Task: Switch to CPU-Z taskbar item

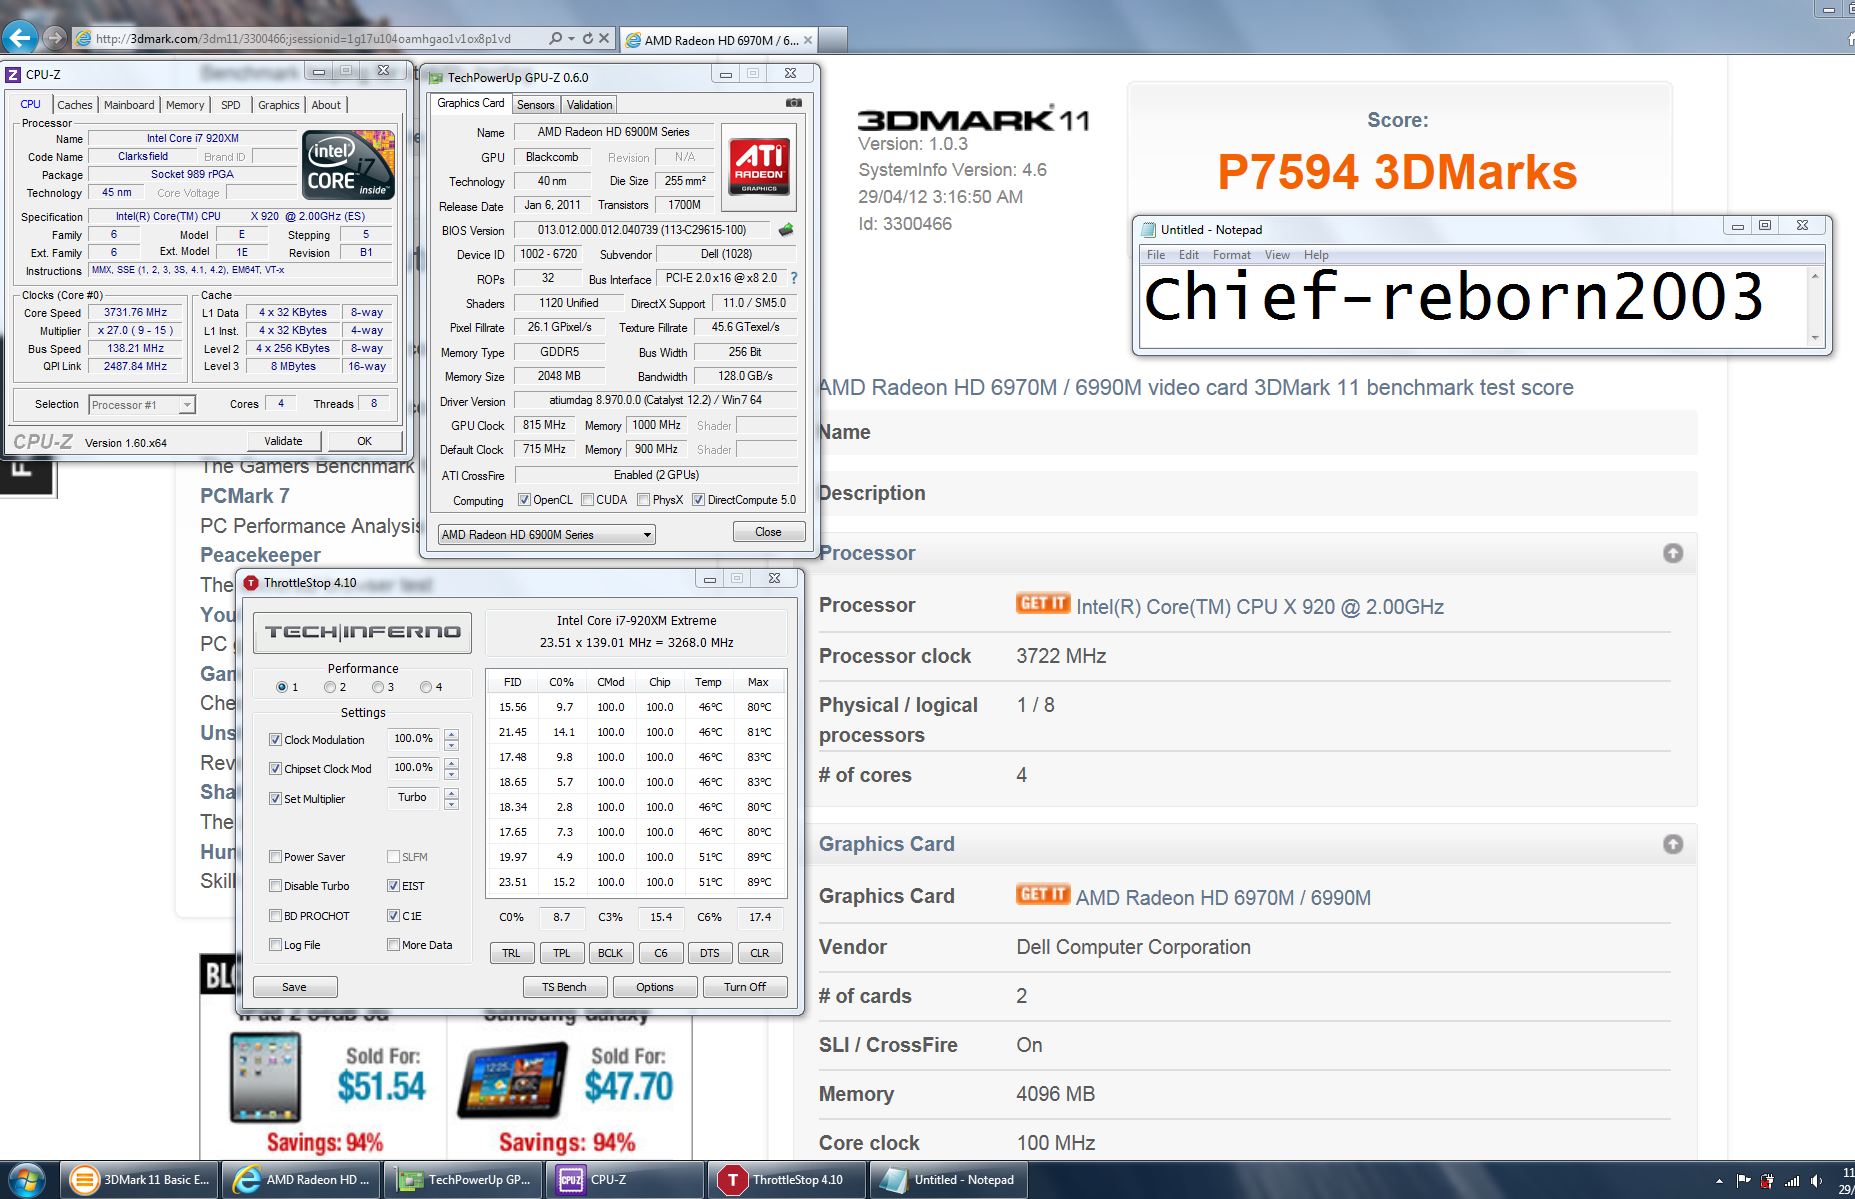Action: (x=626, y=1180)
